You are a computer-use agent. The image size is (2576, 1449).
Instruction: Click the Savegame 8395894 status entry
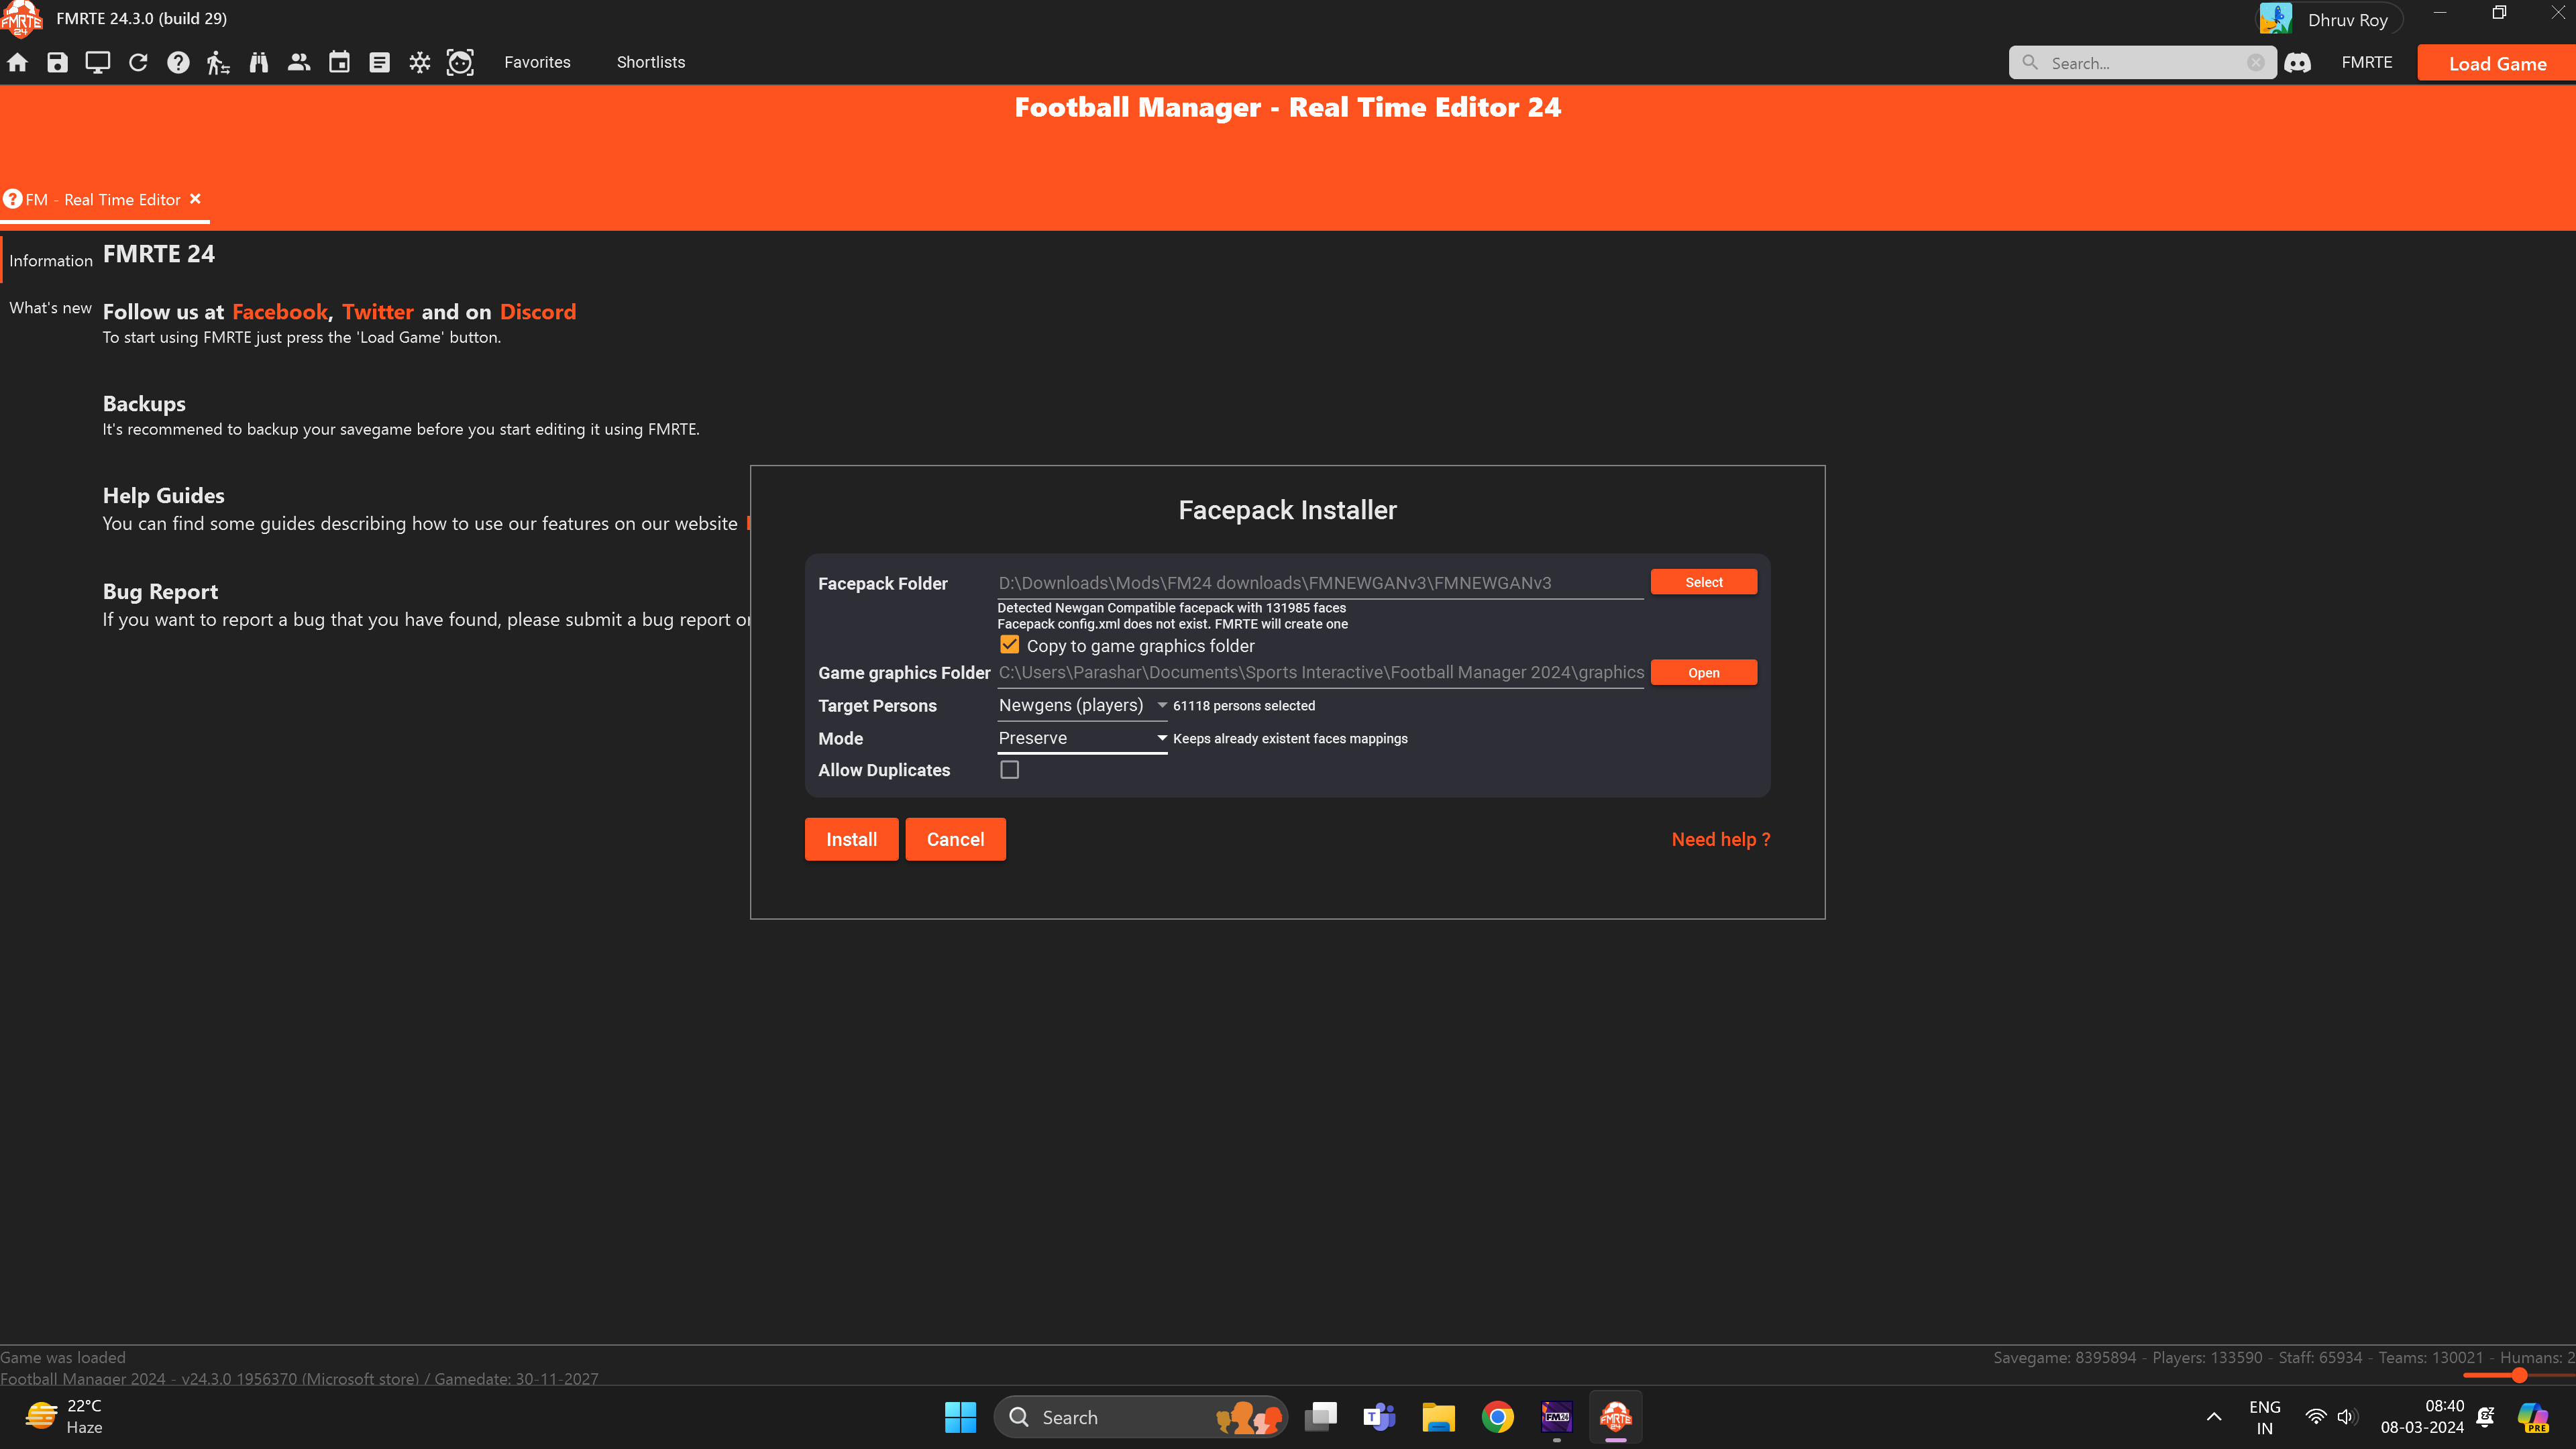click(2064, 1357)
